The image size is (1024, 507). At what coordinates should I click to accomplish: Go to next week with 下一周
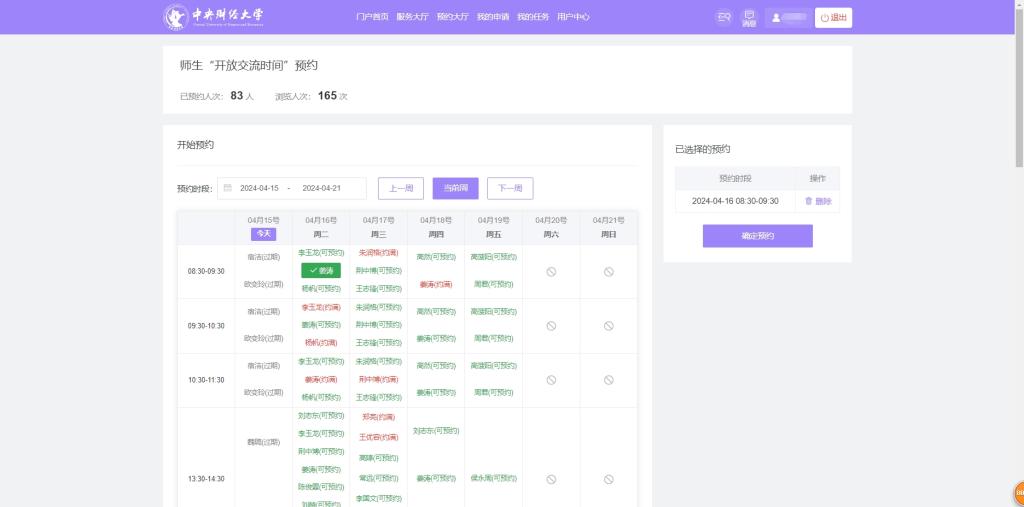tap(510, 188)
